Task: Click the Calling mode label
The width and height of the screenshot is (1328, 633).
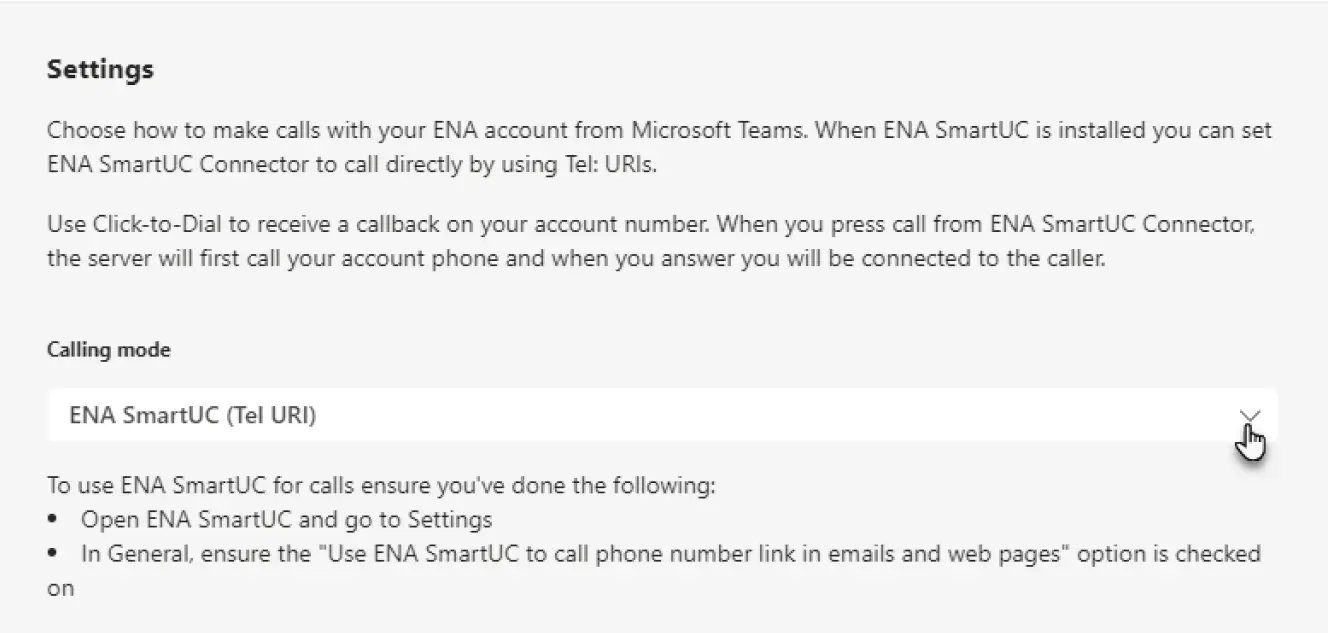Action: (109, 349)
